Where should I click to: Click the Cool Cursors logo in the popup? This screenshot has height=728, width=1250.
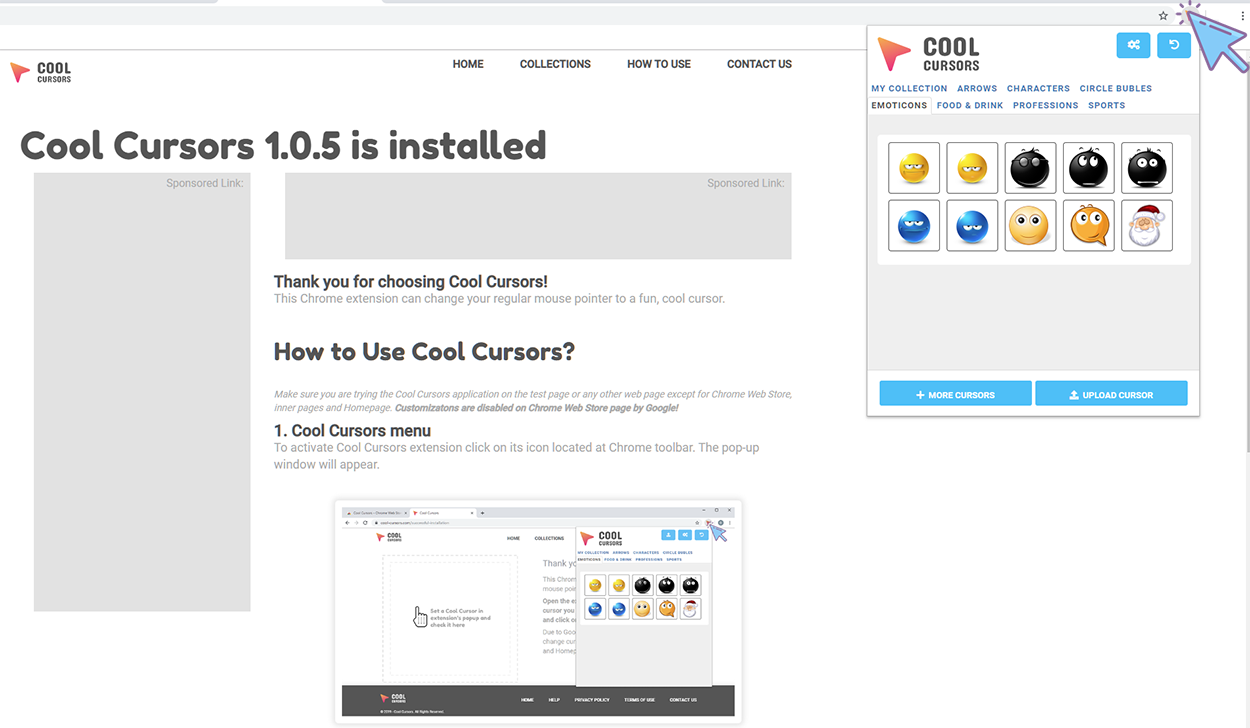tap(928, 54)
